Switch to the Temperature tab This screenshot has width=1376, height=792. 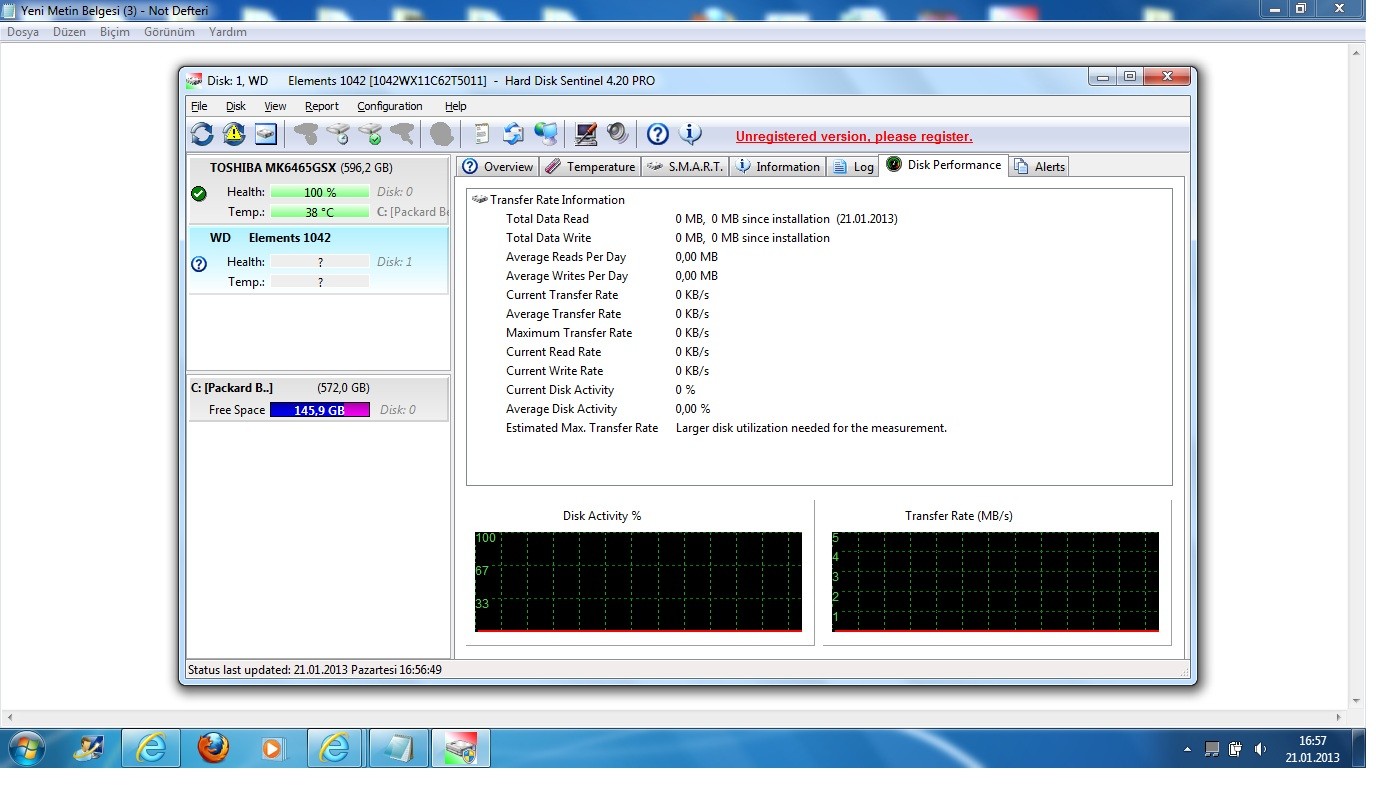pos(590,167)
